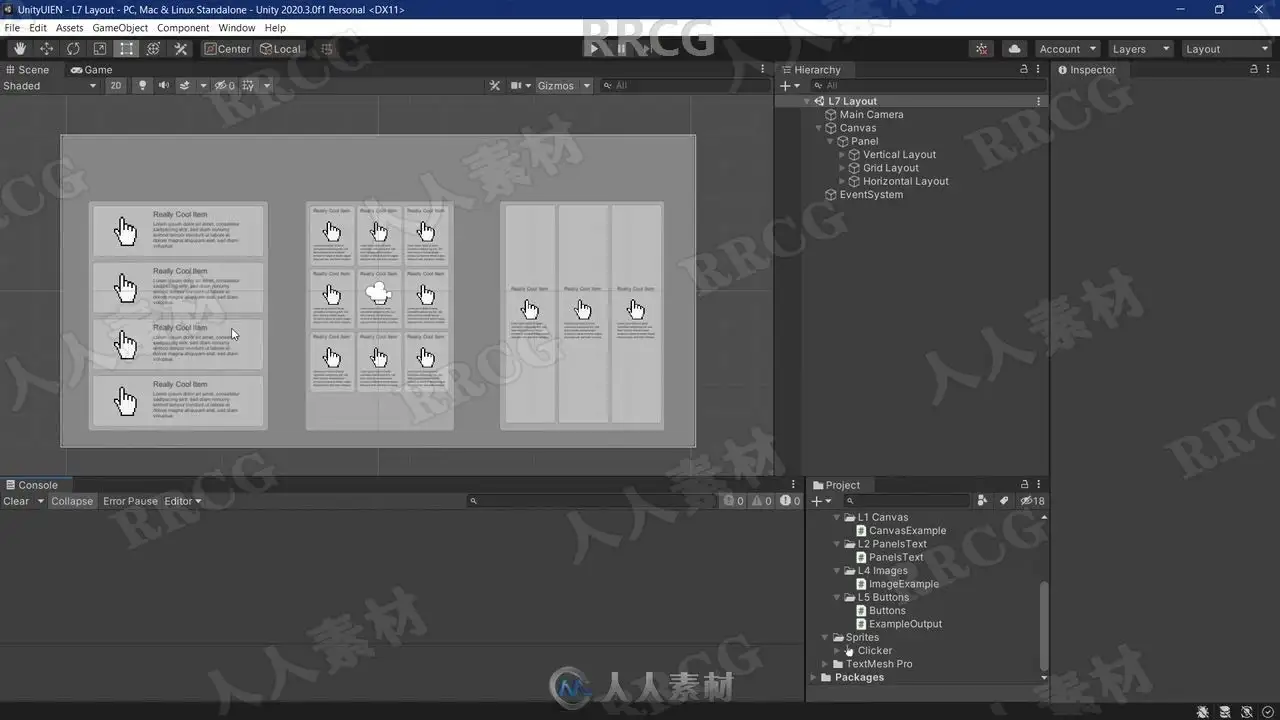Toggle scene lighting

(x=142, y=86)
